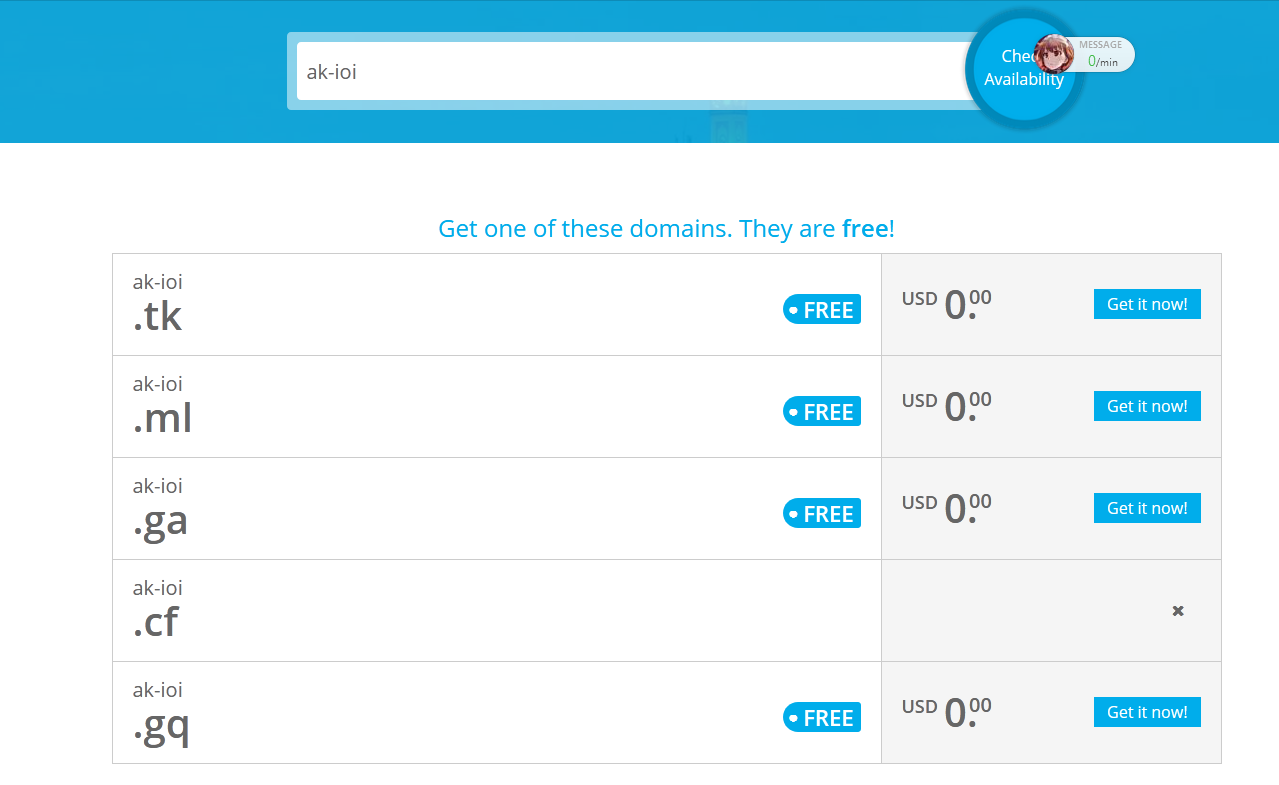Get the ak-ioi .gq domain now

(1147, 712)
